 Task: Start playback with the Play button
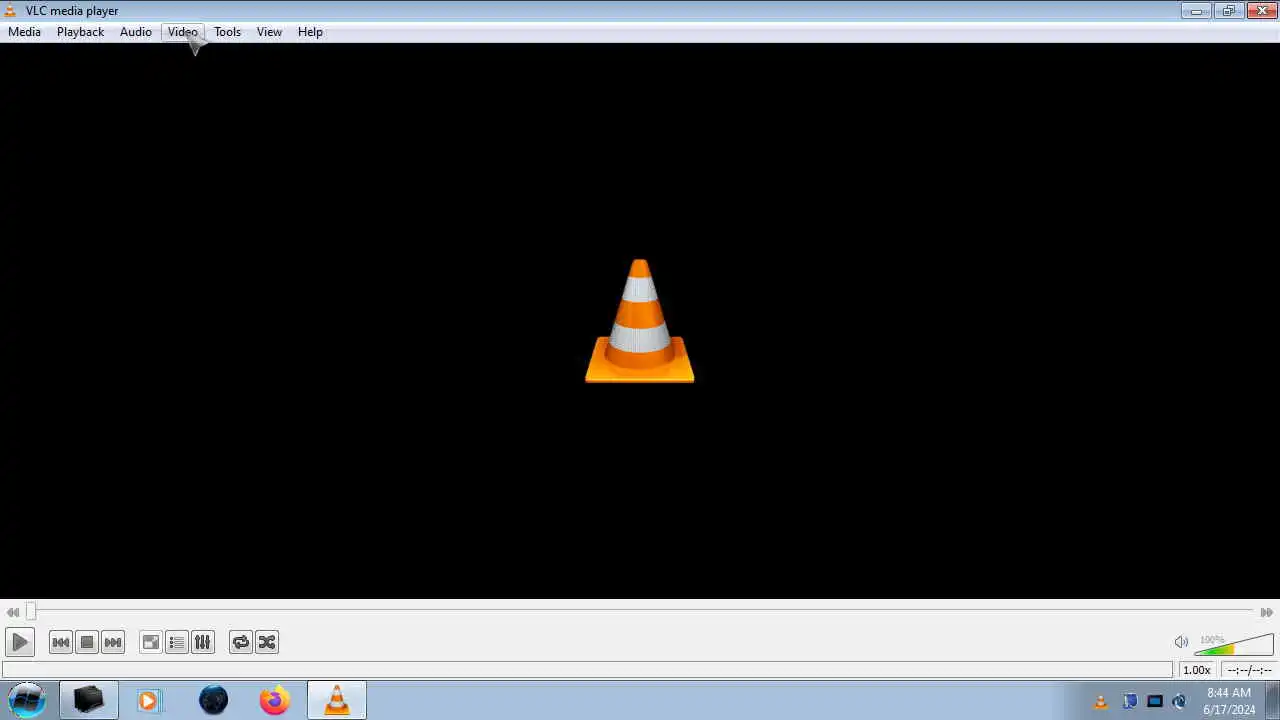pyautogui.click(x=19, y=642)
